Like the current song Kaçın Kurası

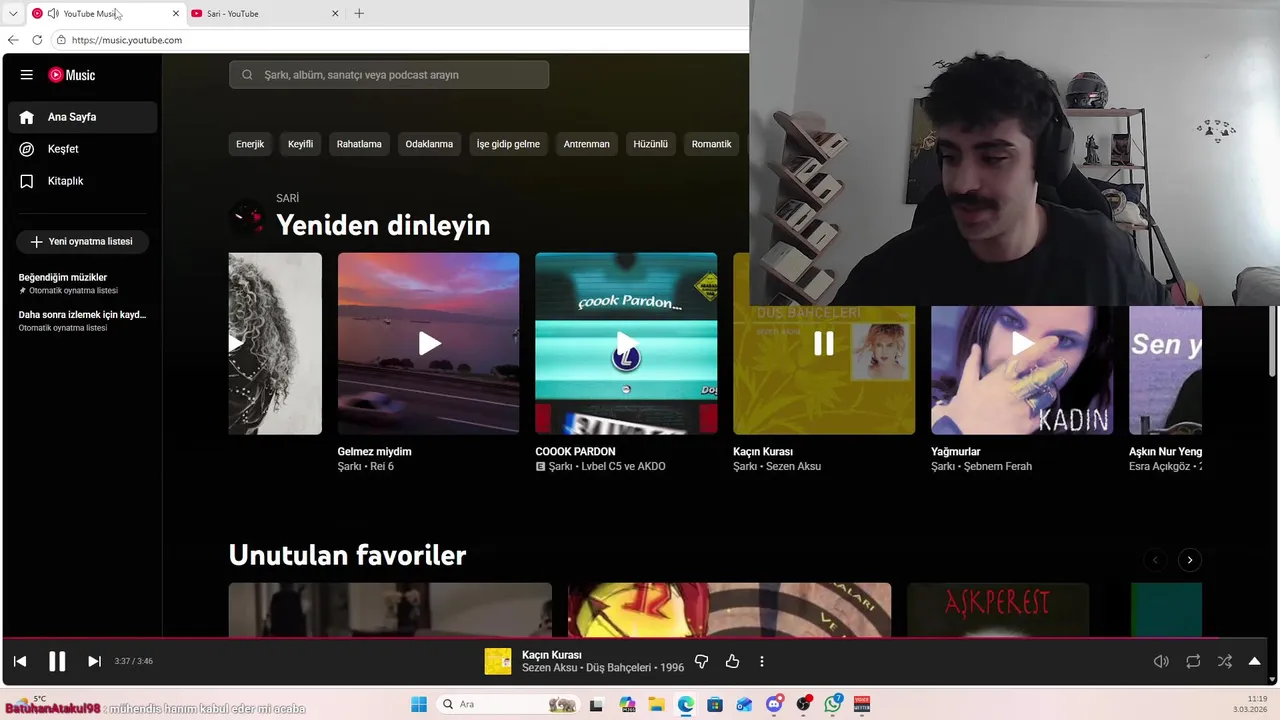click(732, 661)
